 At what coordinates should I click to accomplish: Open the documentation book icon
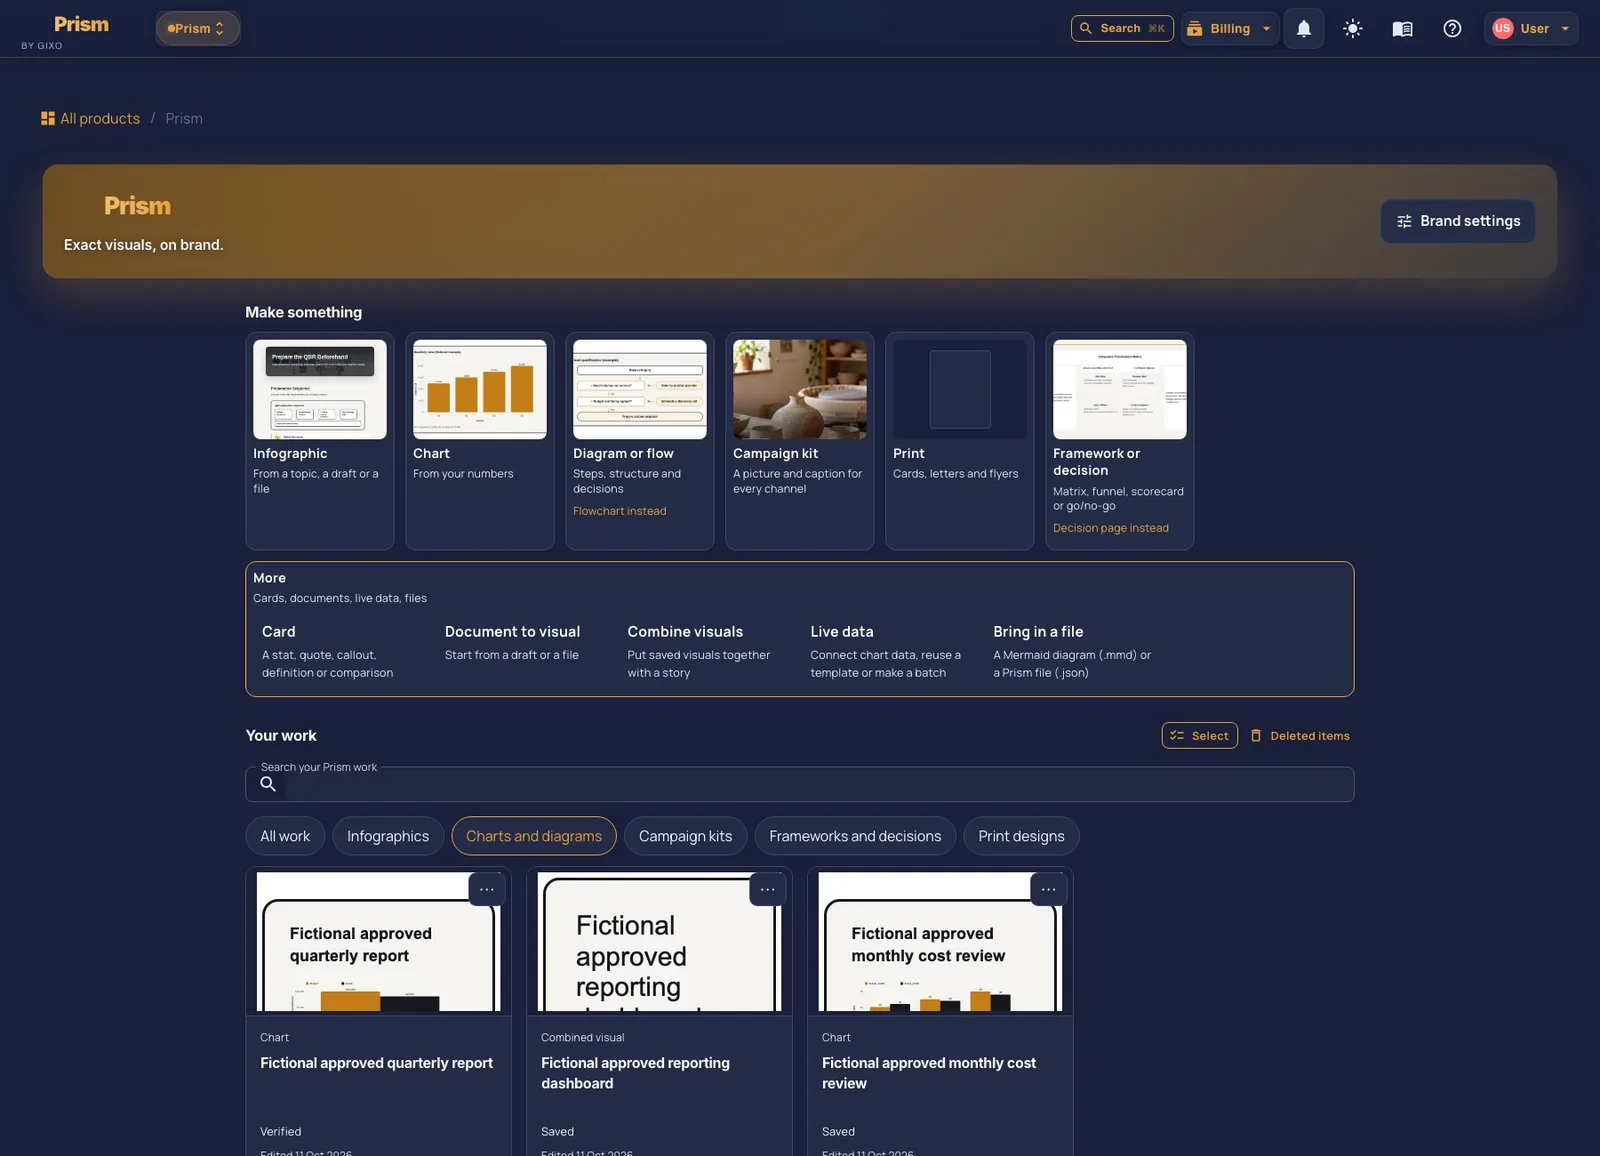tap(1402, 29)
